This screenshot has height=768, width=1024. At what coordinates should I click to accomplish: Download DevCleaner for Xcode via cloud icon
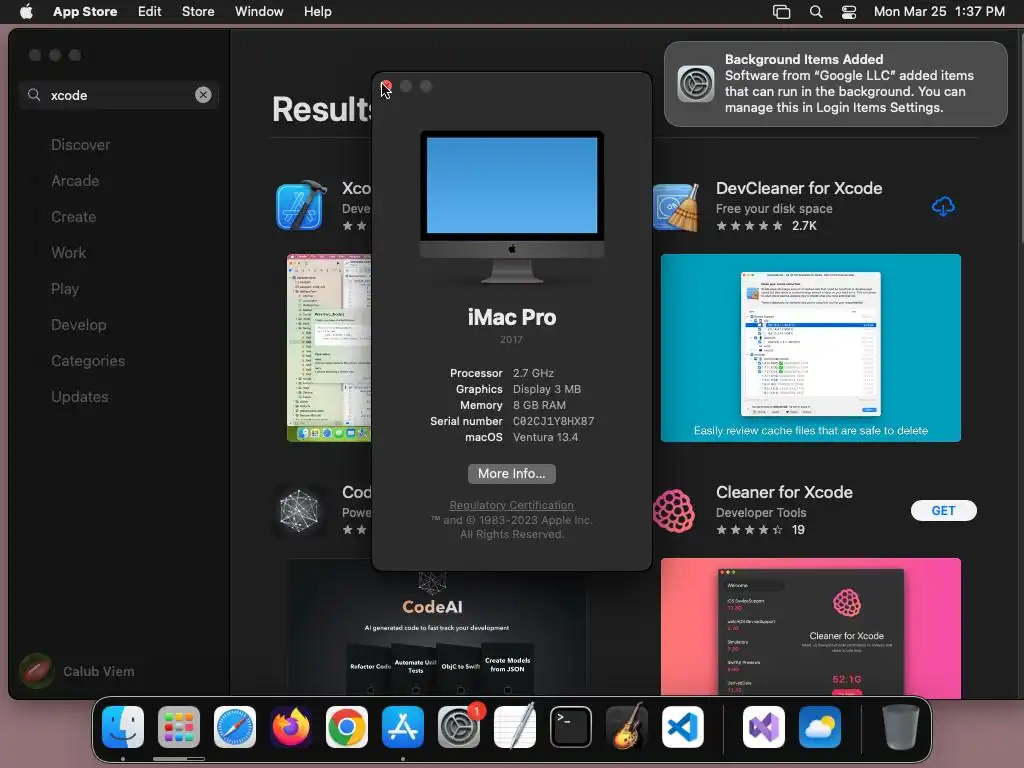(x=943, y=206)
